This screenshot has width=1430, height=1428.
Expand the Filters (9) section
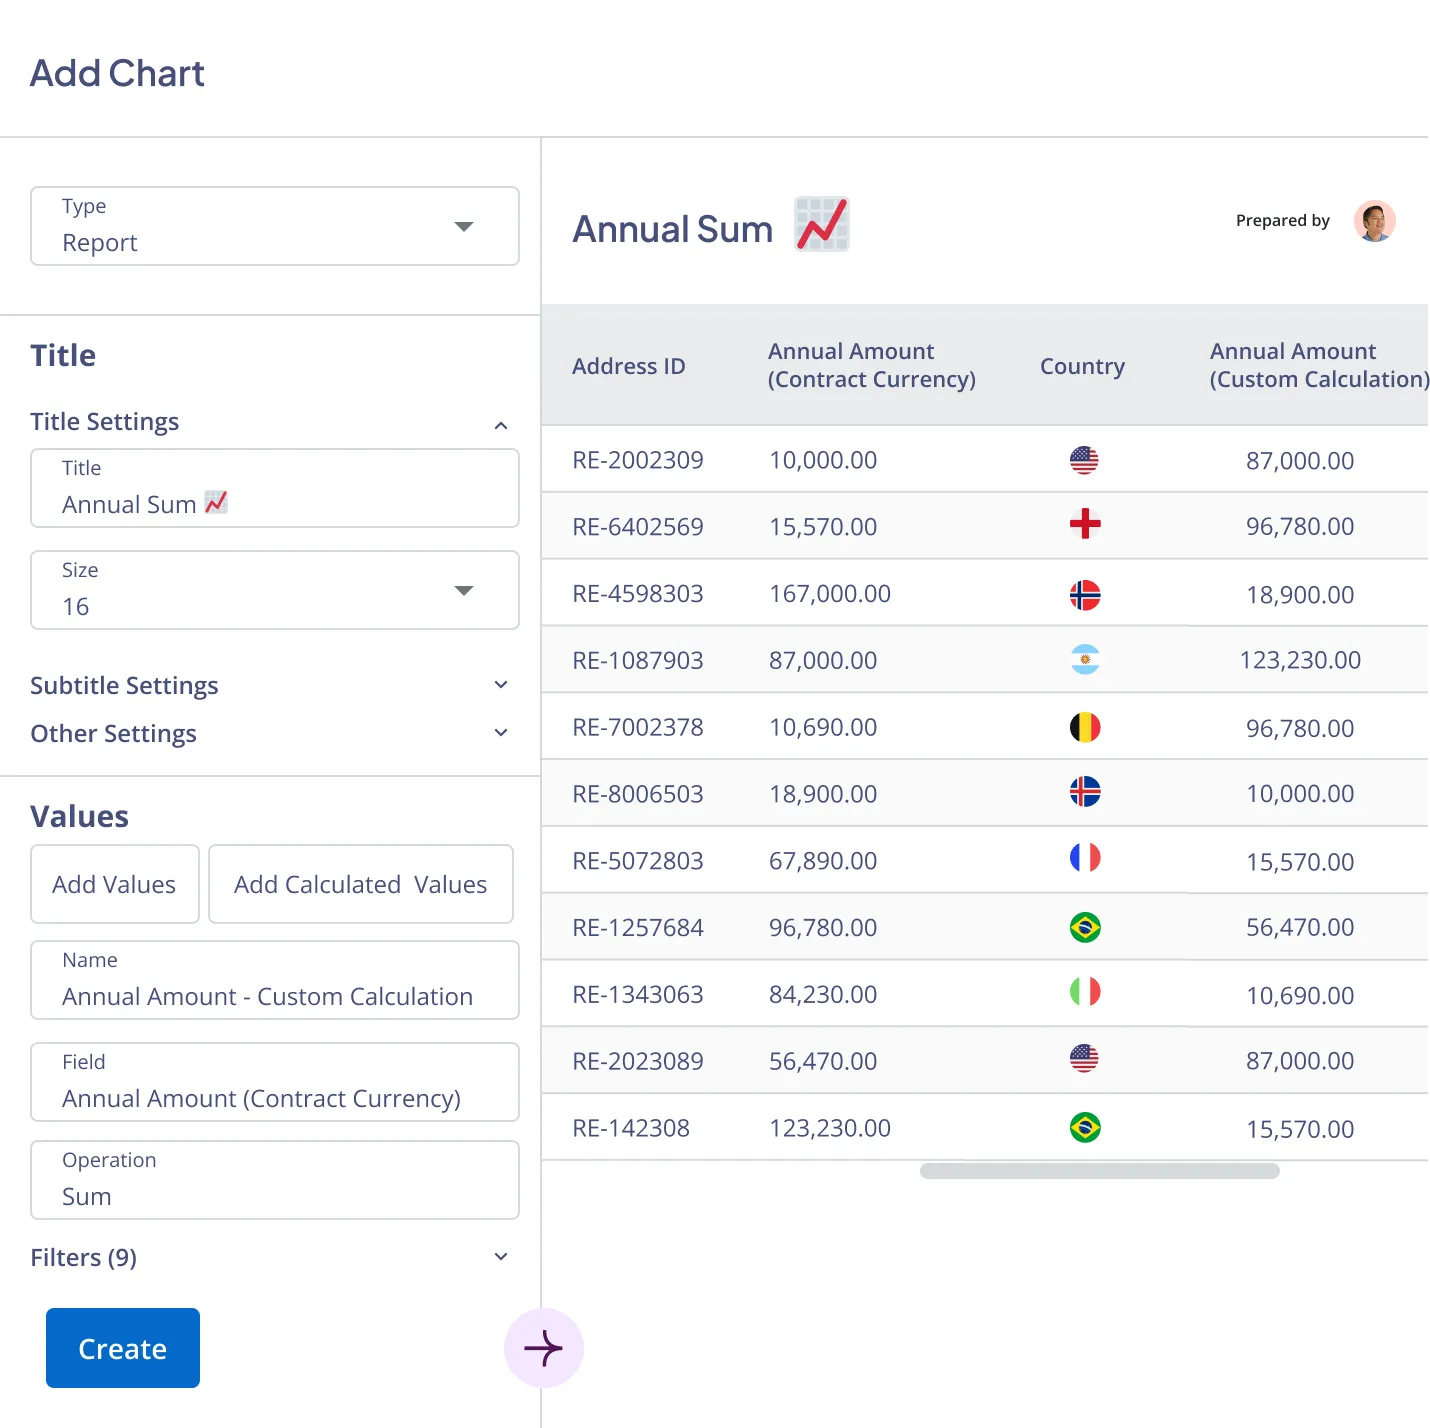(x=501, y=1257)
